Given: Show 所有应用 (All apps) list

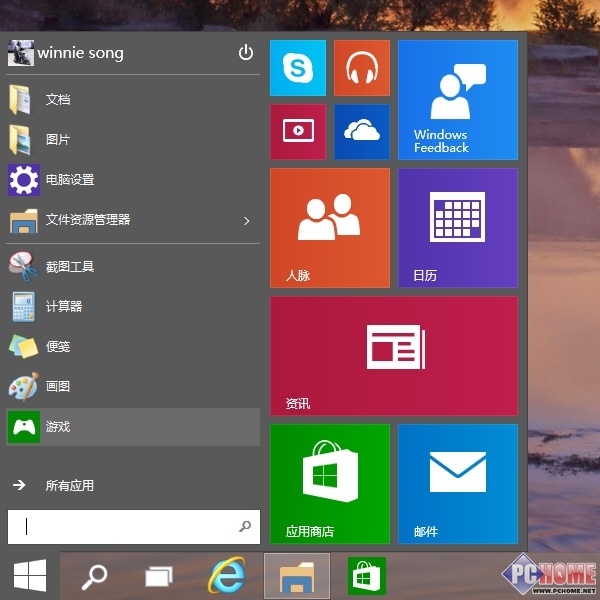Looking at the screenshot, I should point(68,486).
